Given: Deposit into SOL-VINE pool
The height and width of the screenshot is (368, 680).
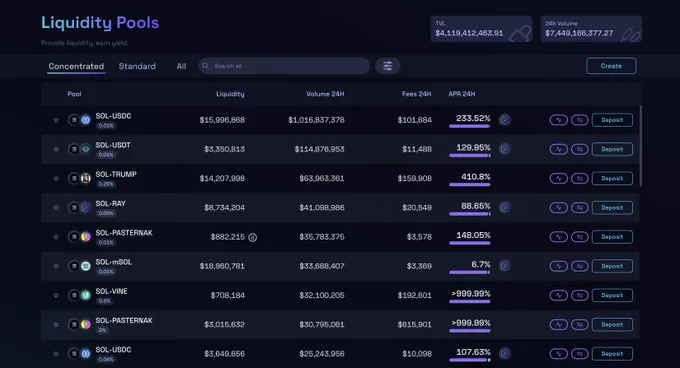Looking at the screenshot, I should 612,296.
